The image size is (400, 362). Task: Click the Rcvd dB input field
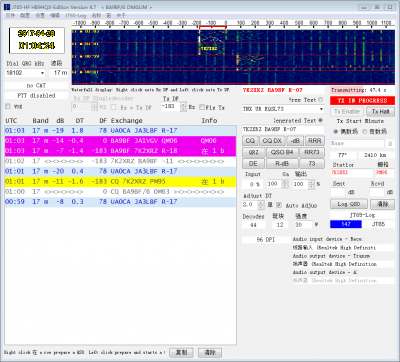pos(377,192)
